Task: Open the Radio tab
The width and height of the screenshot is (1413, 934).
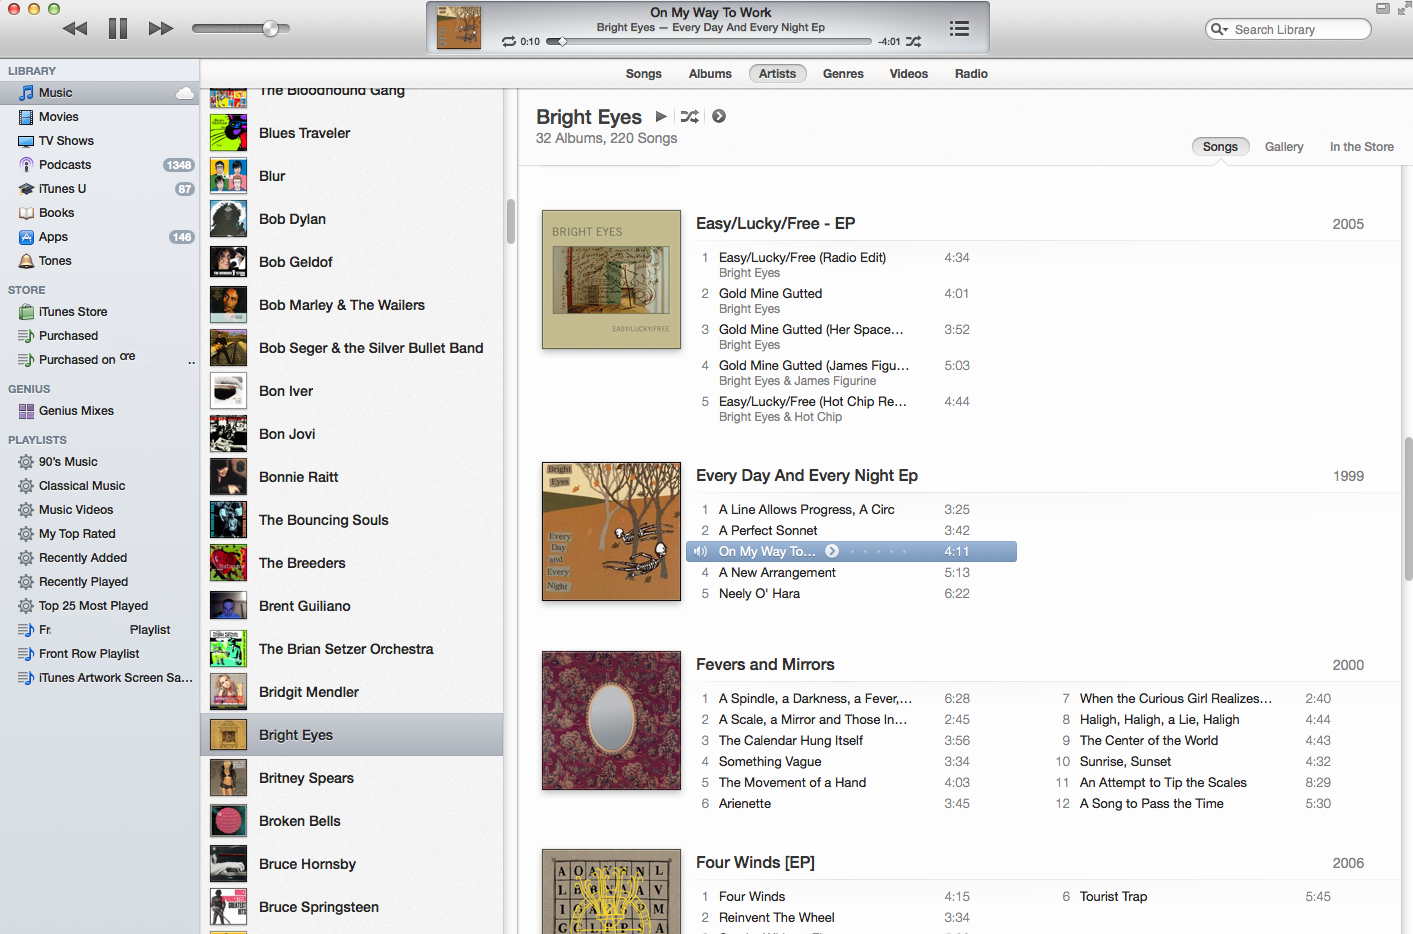Action: (971, 73)
